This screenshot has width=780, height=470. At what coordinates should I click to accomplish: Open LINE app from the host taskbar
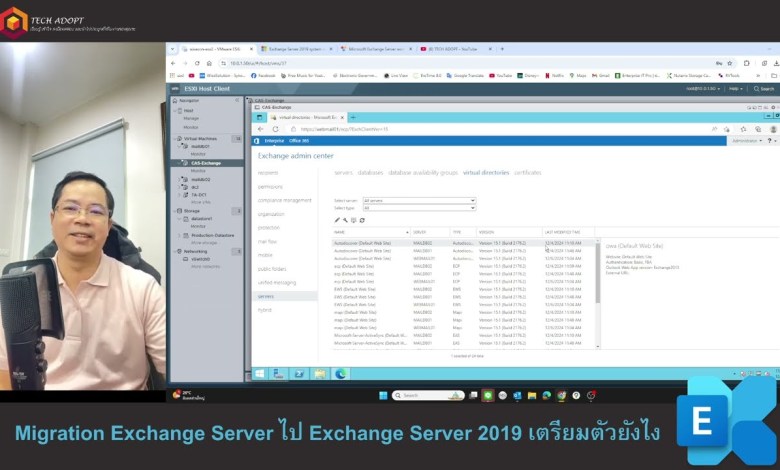488,395
